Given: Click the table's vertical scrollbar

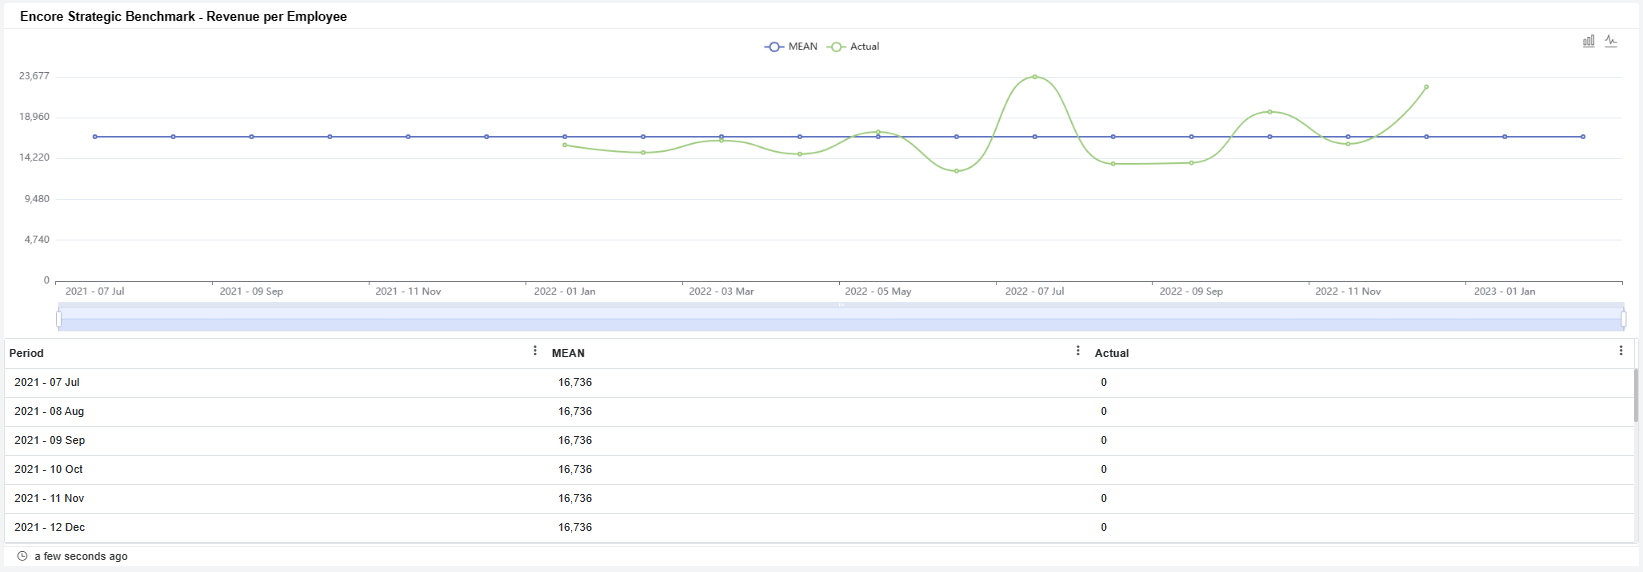Looking at the screenshot, I should pyautogui.click(x=1636, y=395).
